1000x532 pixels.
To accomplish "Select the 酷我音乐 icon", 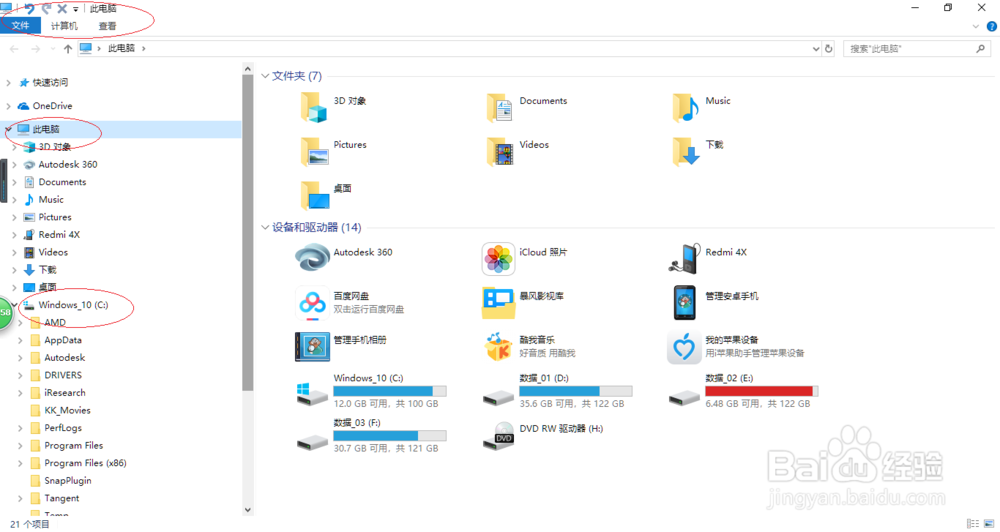I will coord(498,346).
